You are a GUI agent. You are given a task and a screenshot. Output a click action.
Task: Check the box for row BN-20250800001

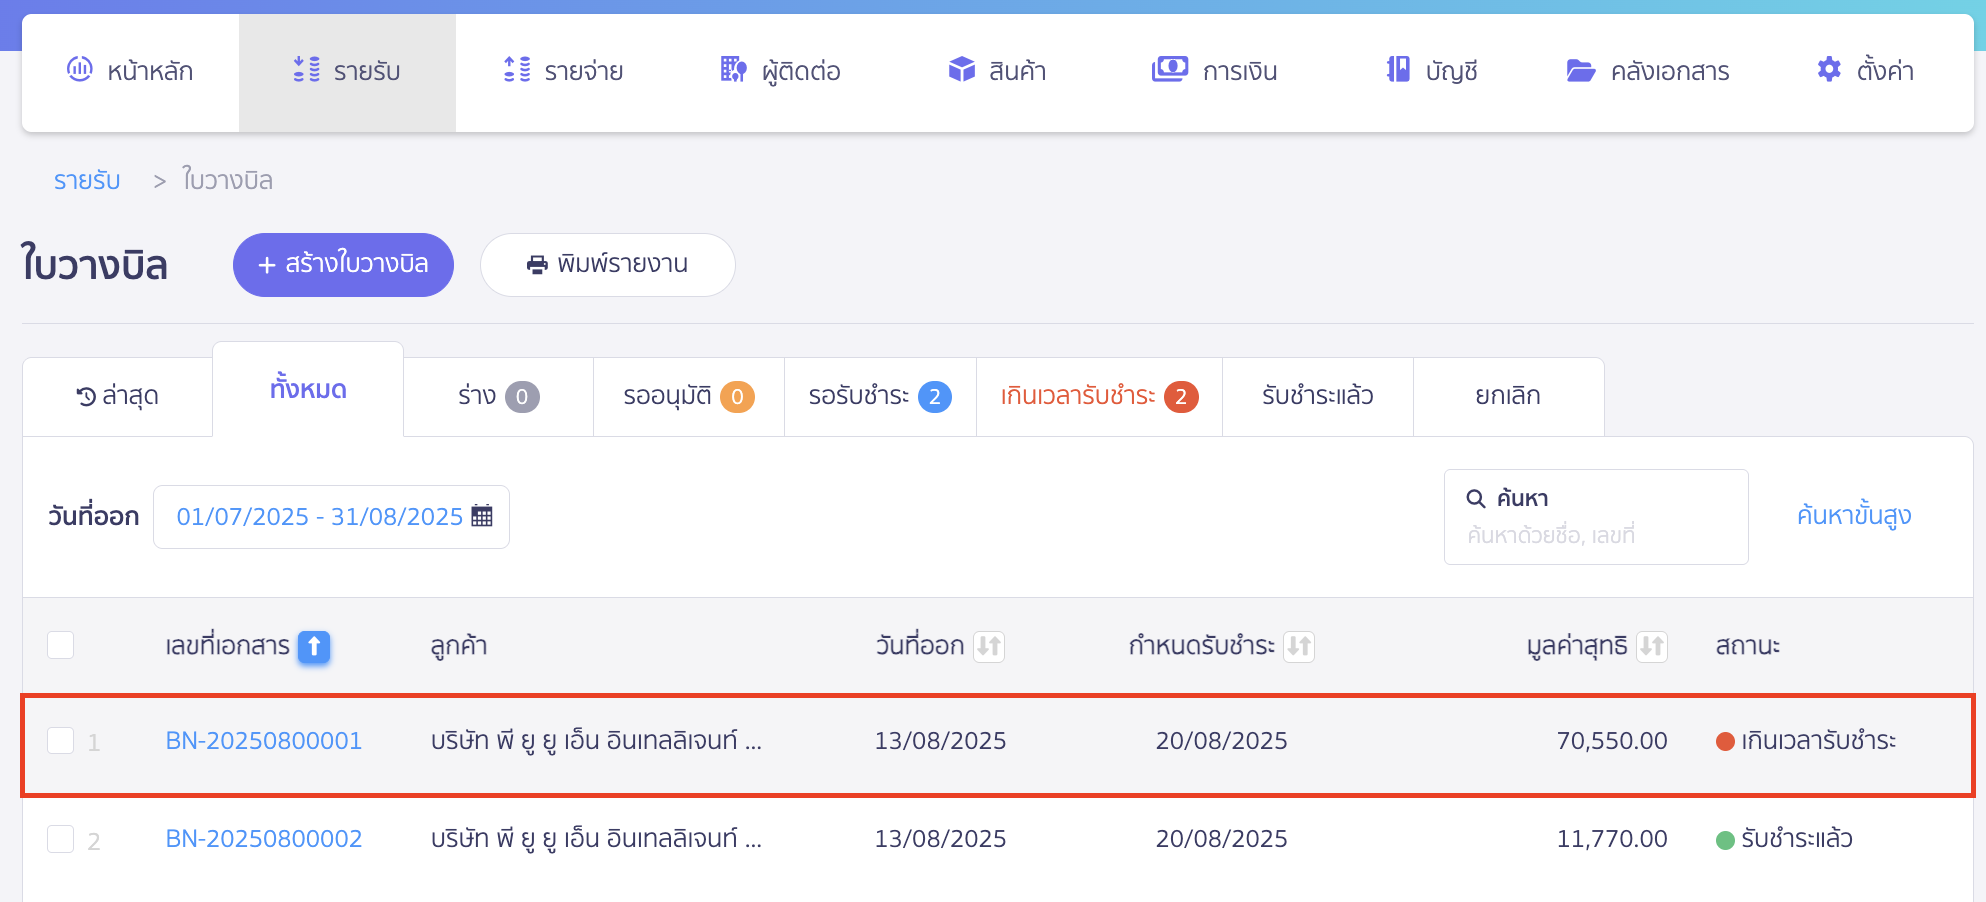pos(61,741)
